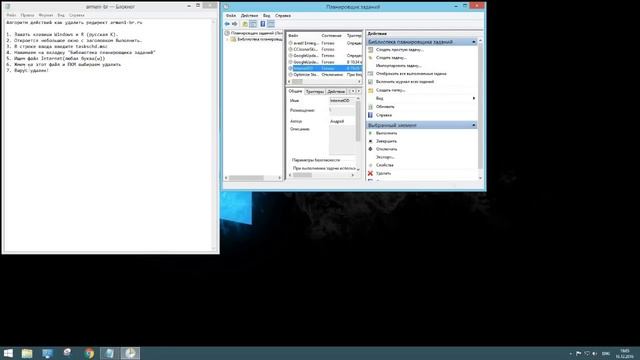Click the up-one-level folder toolbar icon

point(245,24)
